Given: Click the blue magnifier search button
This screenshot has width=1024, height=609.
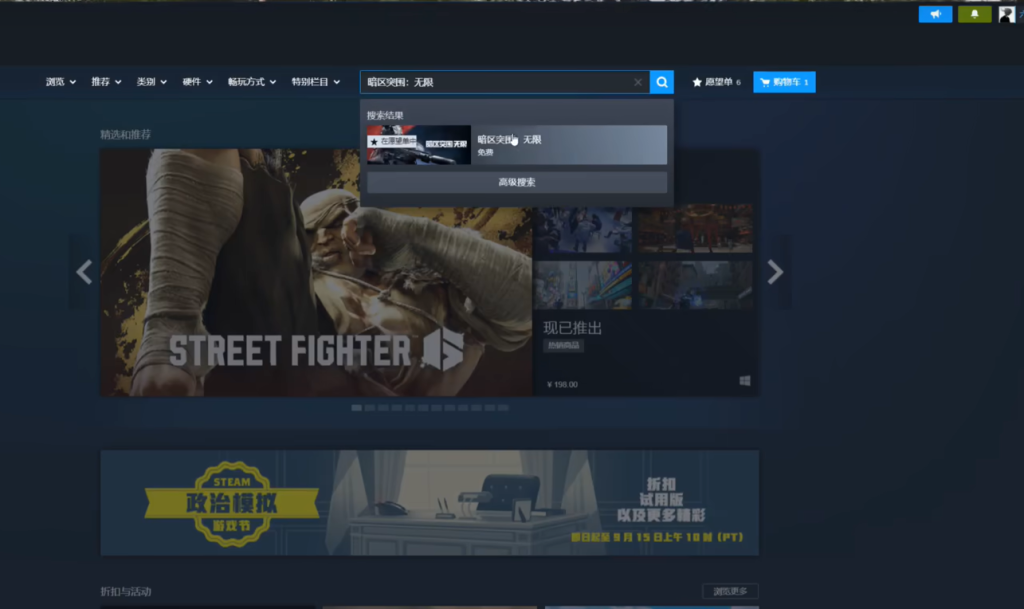Looking at the screenshot, I should click(662, 82).
